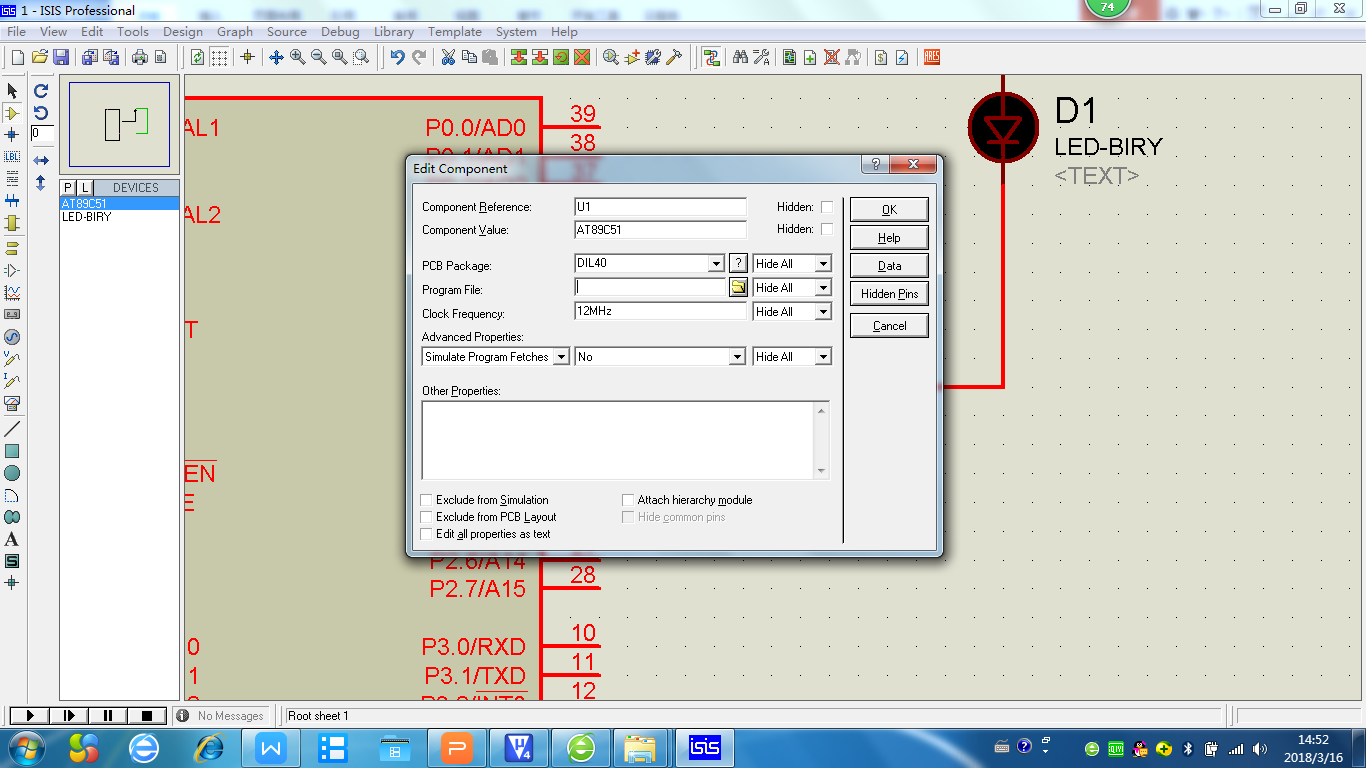Flip horizontally with the mirror icon

(x=41, y=160)
